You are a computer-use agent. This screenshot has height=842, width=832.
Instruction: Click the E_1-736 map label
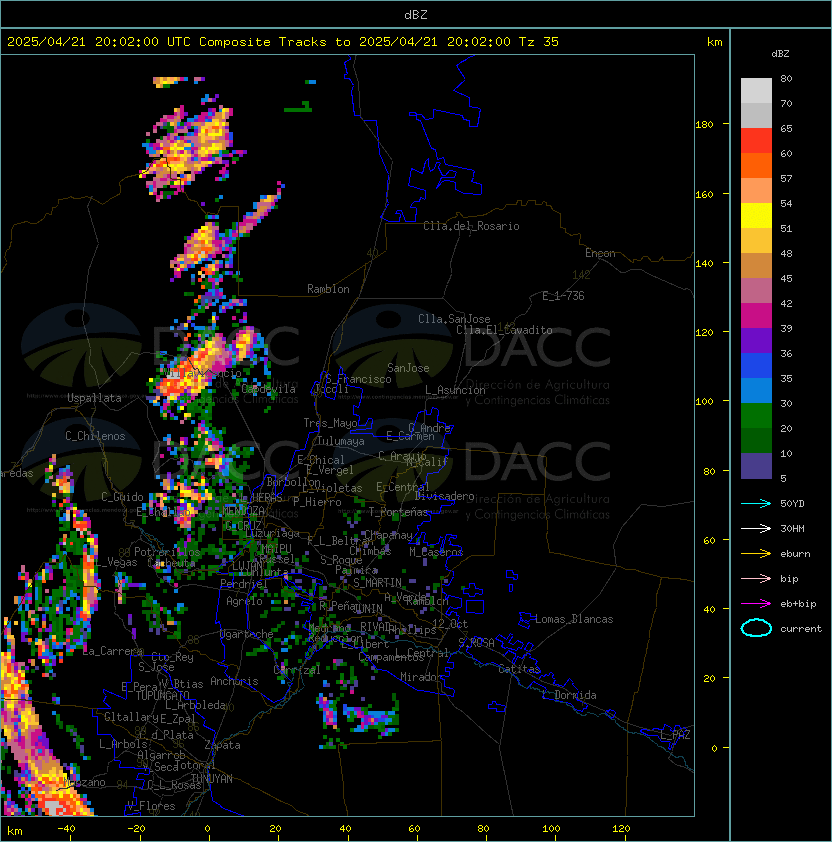point(563,296)
